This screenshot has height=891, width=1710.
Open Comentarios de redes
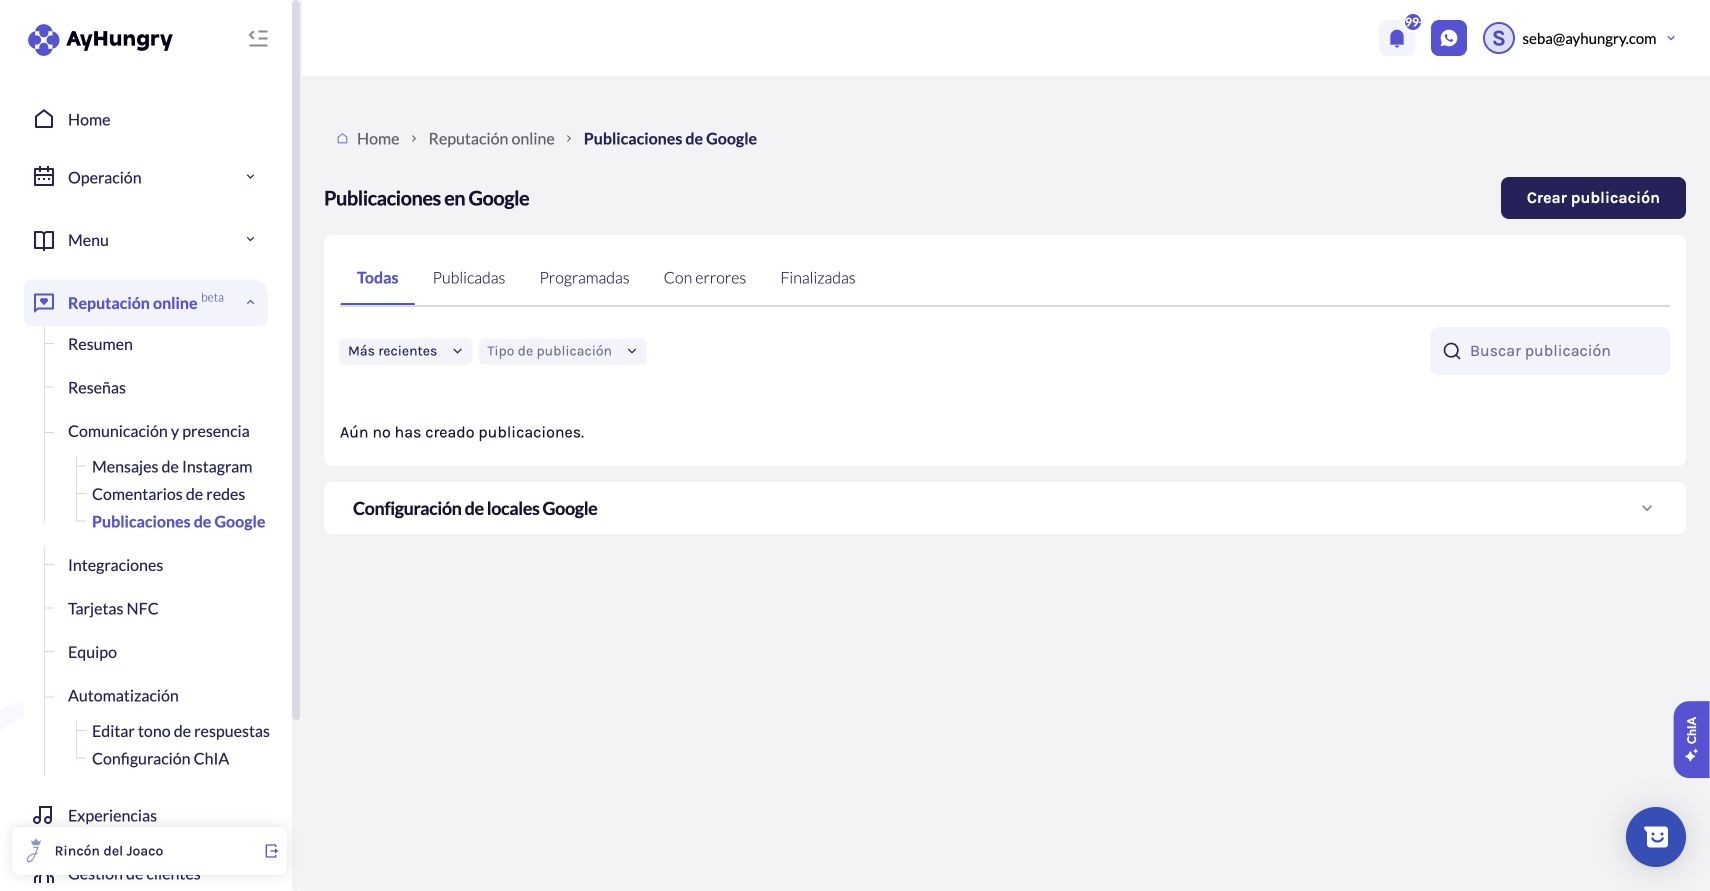[x=168, y=494]
